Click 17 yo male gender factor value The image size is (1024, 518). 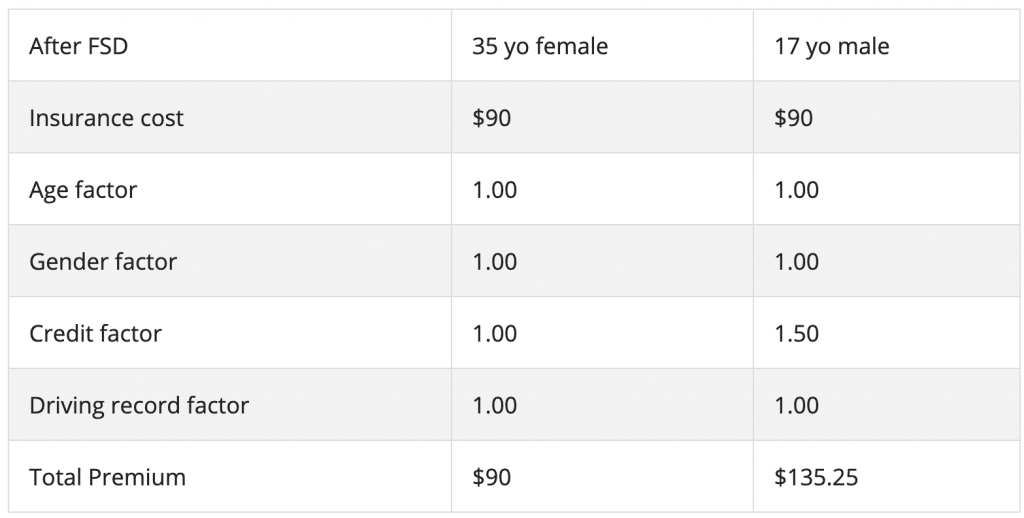797,262
